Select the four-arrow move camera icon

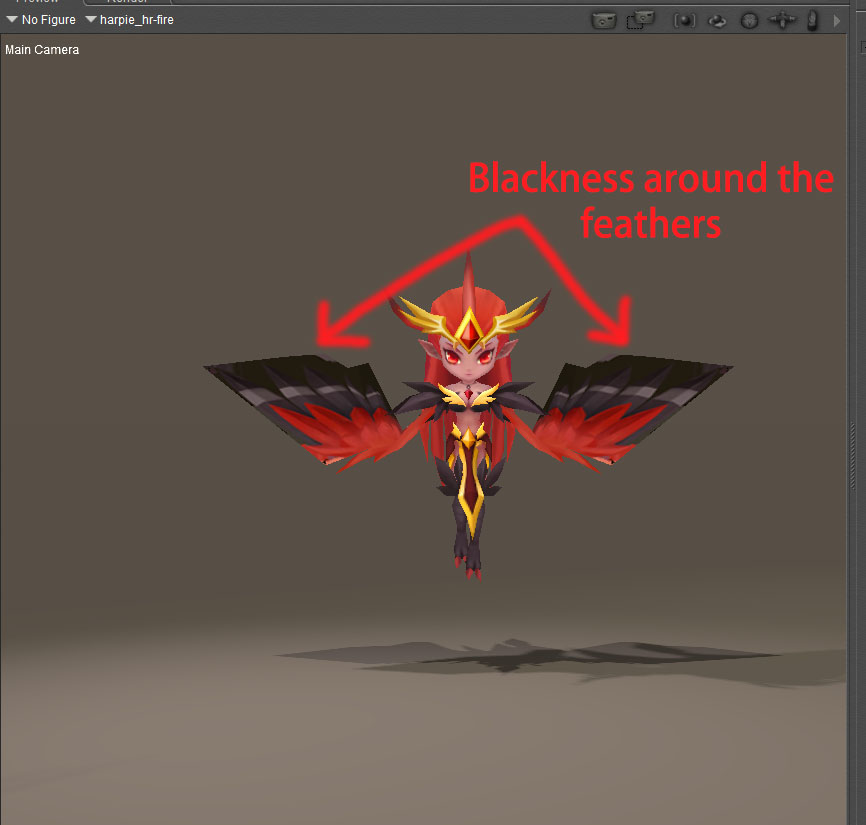pyautogui.click(x=782, y=20)
